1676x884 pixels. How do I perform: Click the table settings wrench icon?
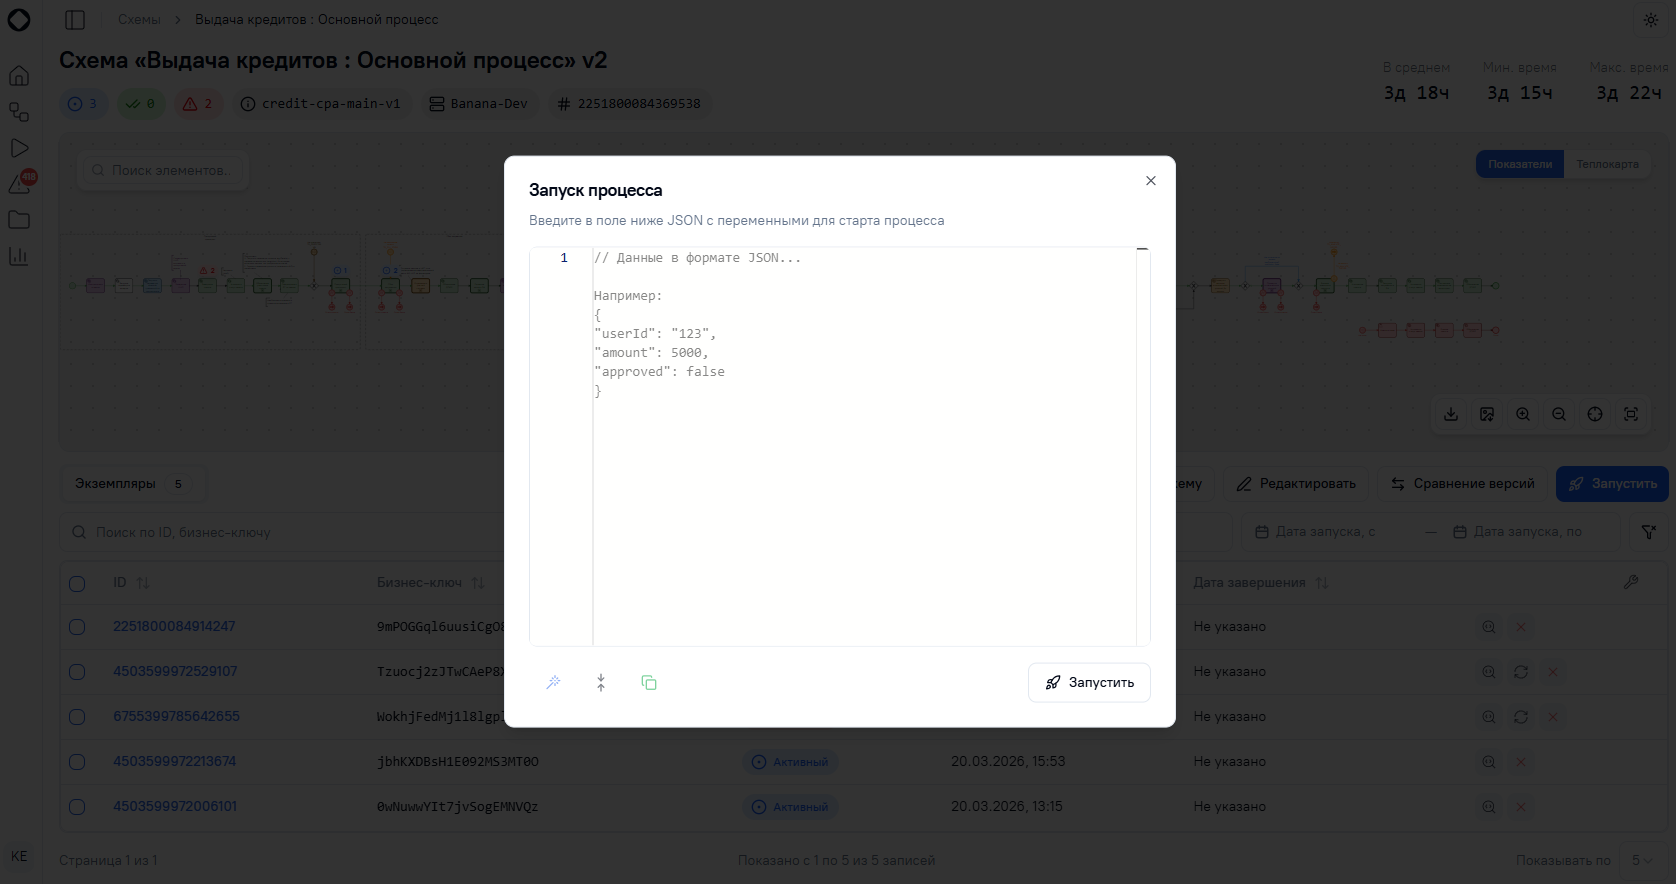1631,582
